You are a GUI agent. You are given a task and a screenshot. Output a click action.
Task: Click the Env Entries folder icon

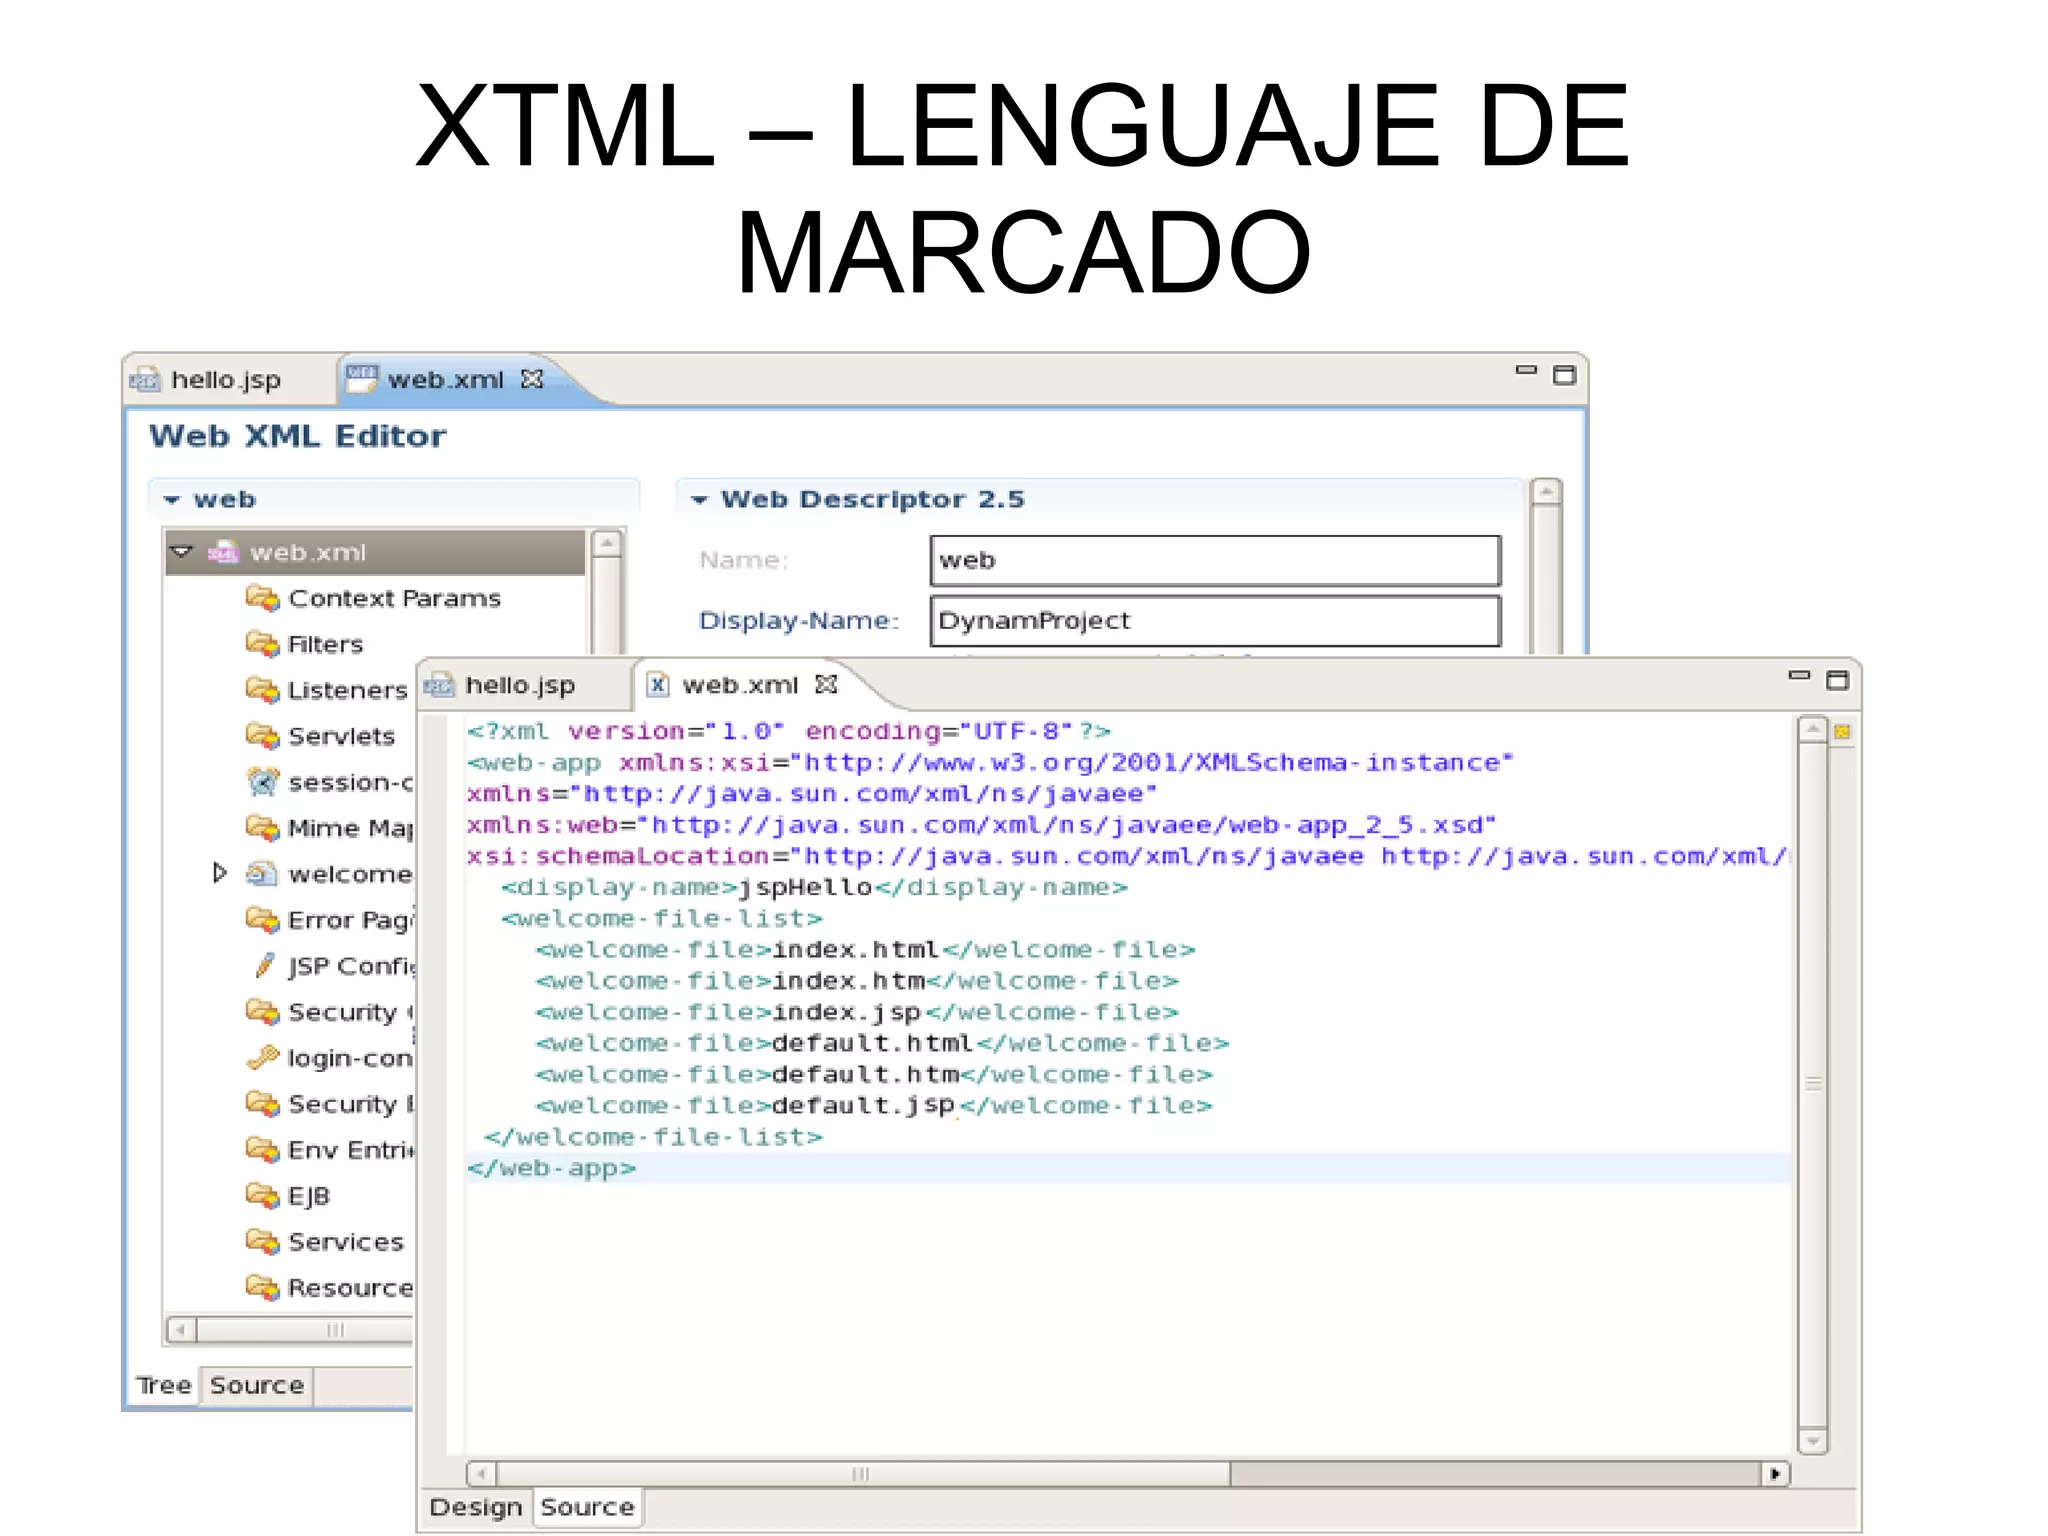262,1150
